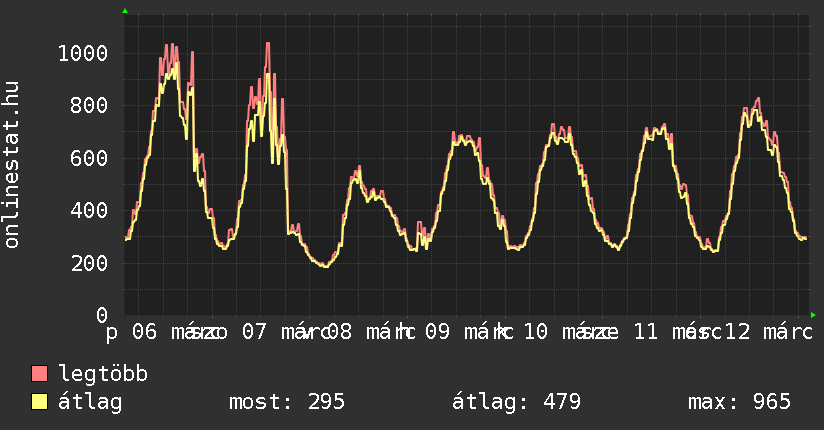
Task: Click the yellow átlag legend swatch
Action: (x=40, y=402)
